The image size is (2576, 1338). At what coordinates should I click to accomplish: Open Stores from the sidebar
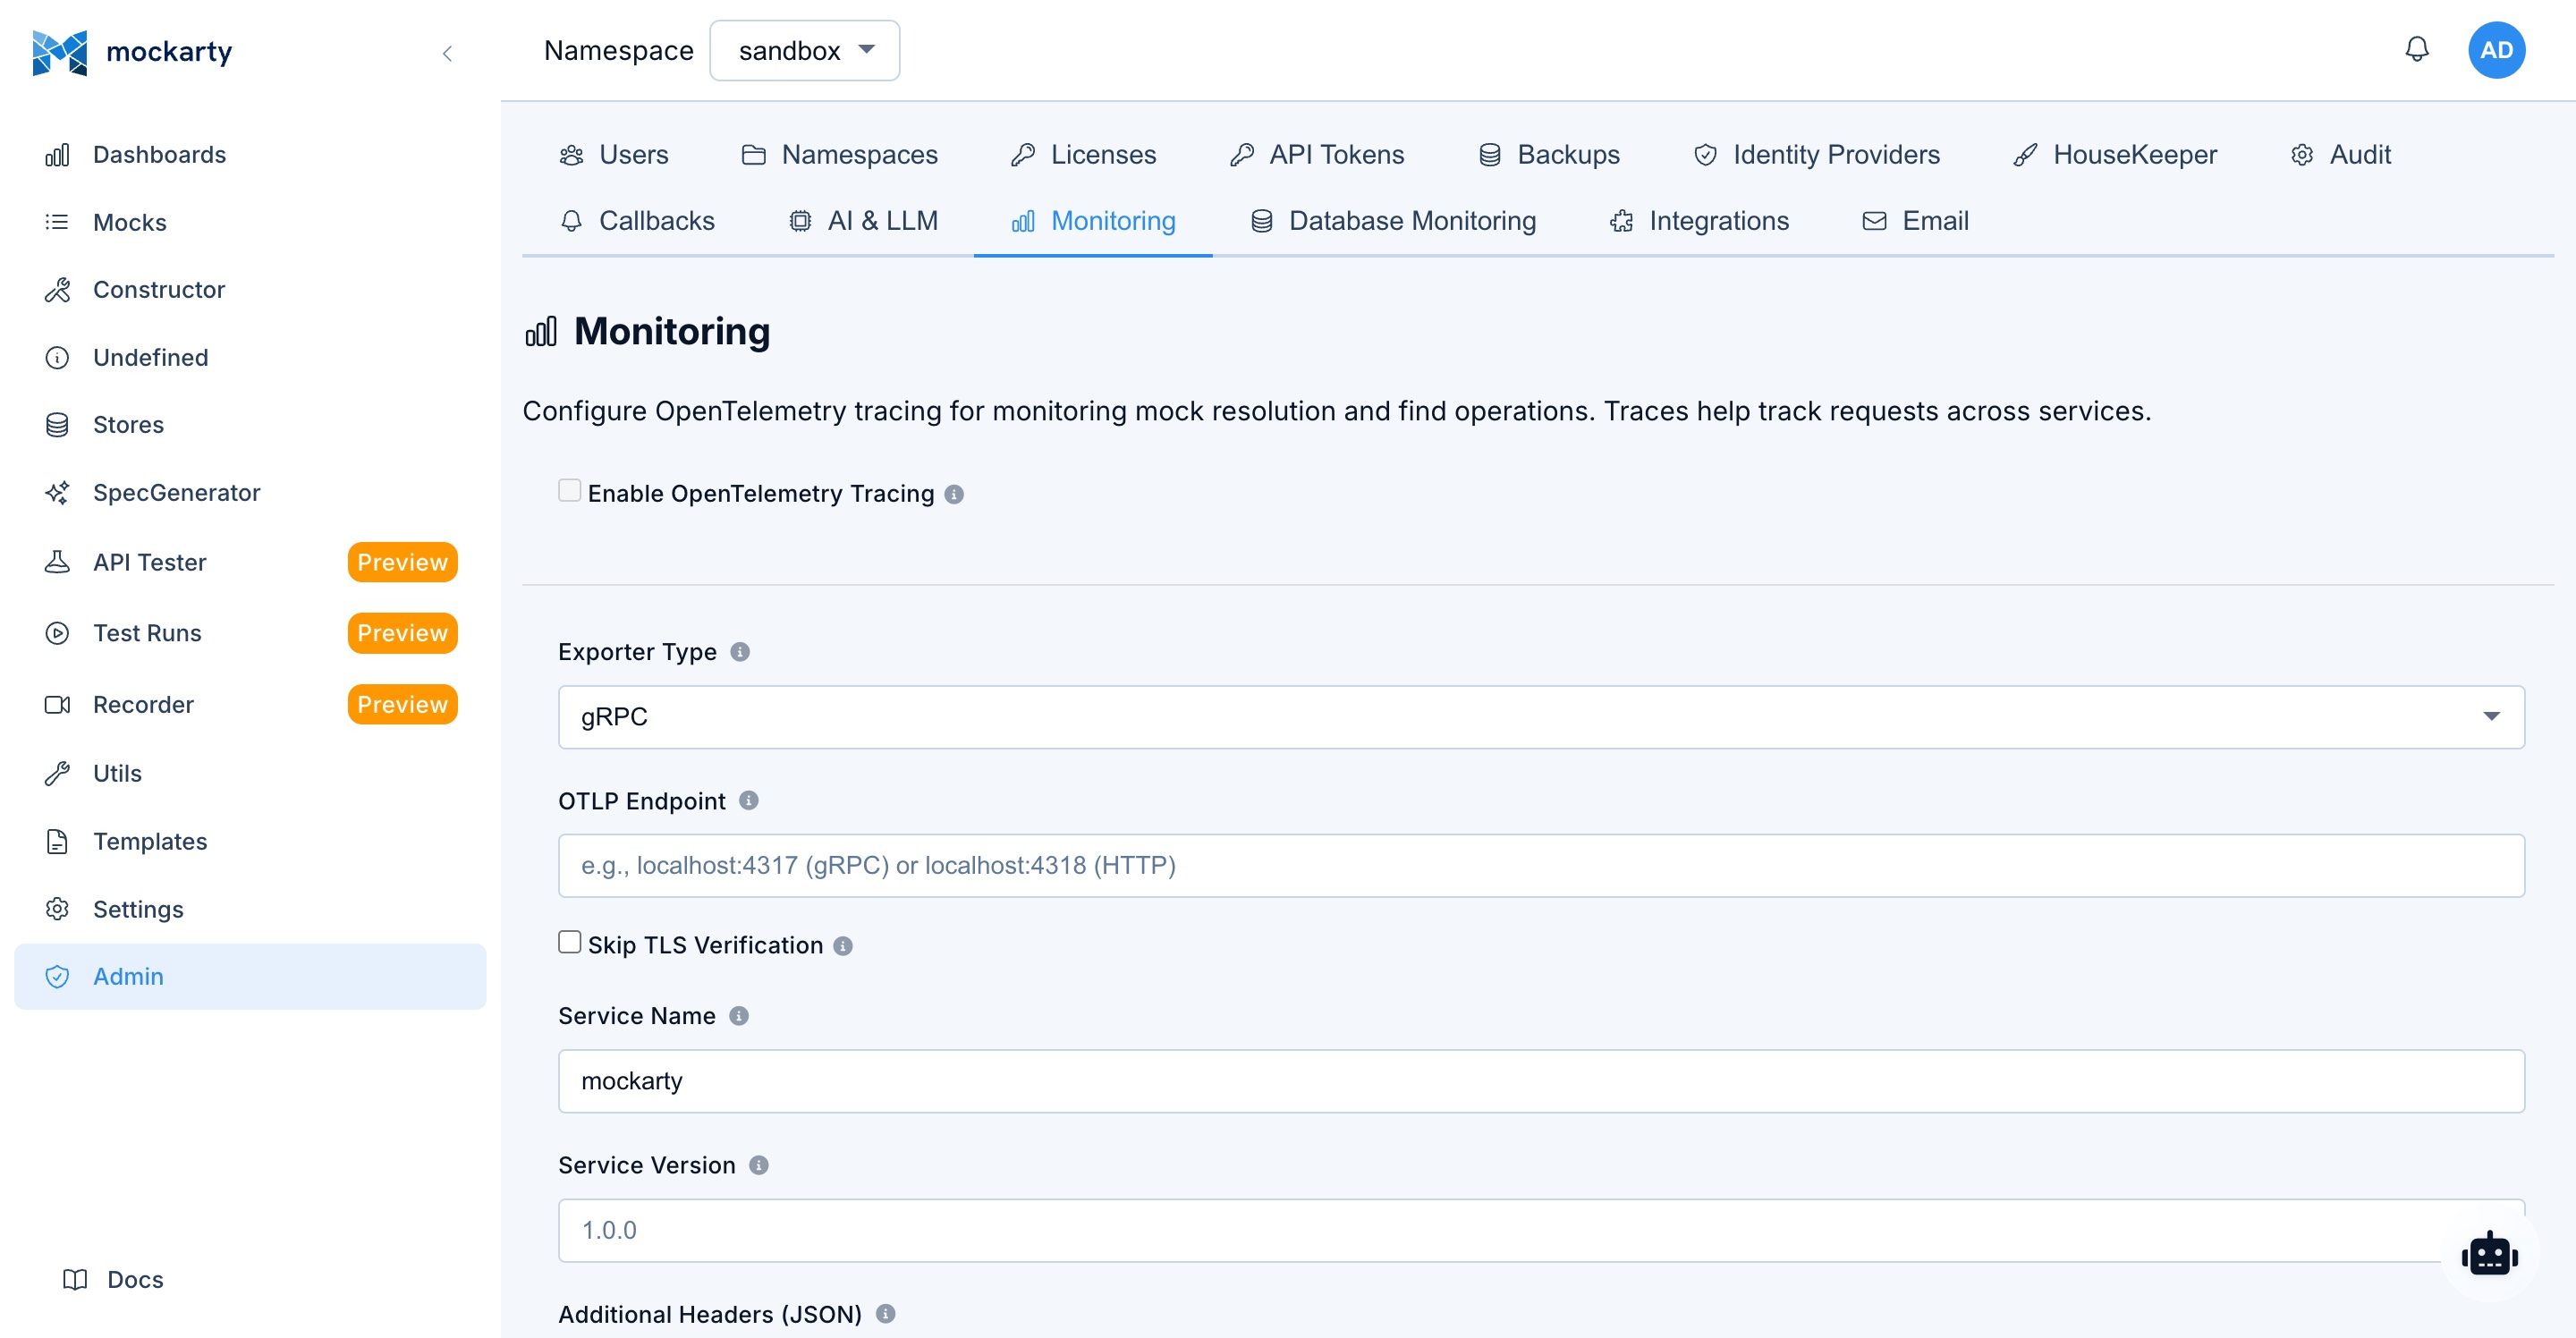point(250,425)
